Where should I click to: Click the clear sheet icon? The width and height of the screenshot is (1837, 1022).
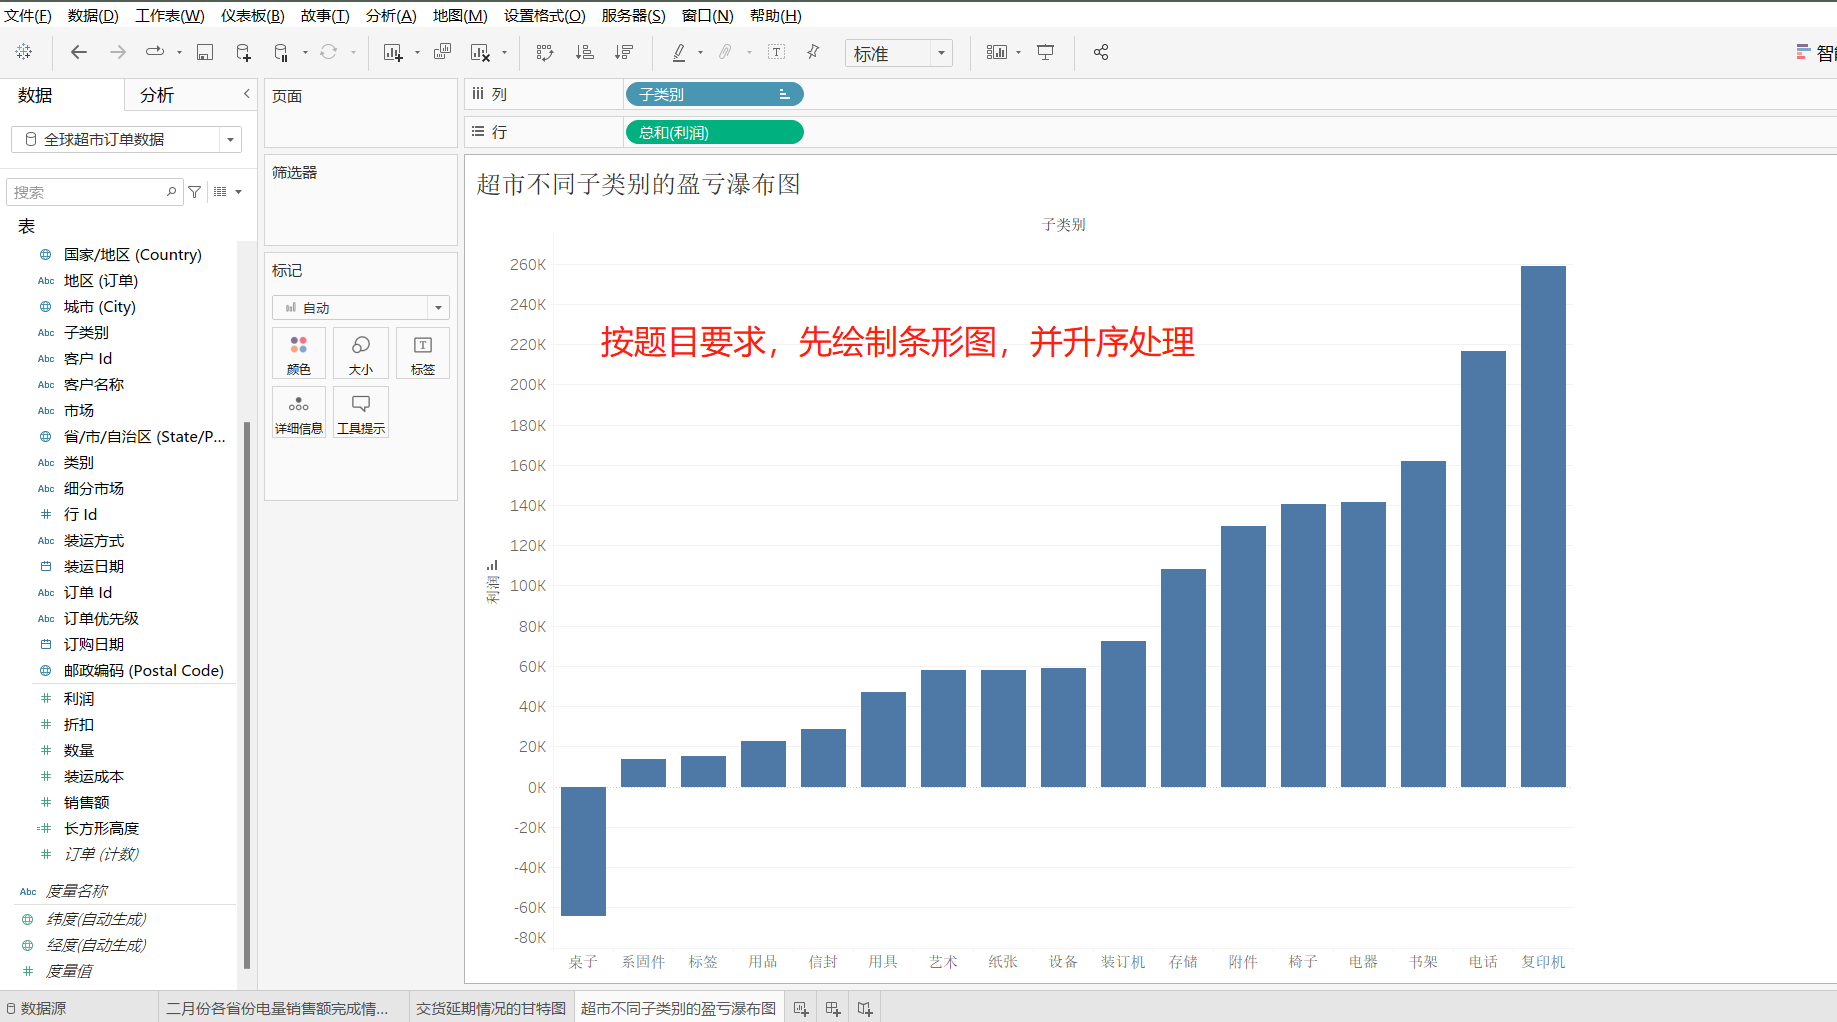pyautogui.click(x=481, y=52)
